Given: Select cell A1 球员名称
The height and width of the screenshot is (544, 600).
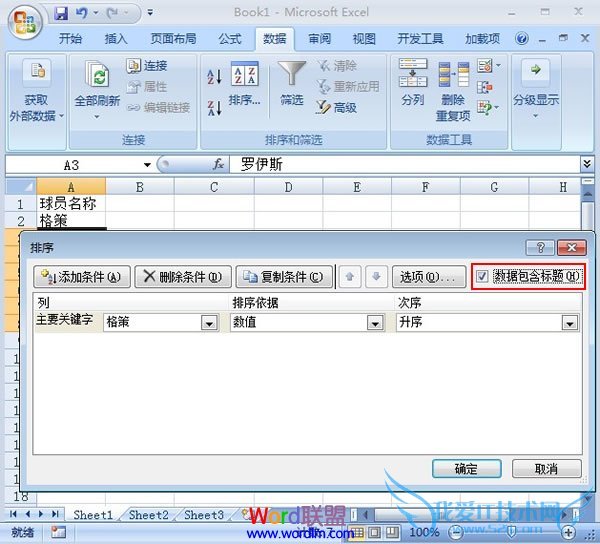Looking at the screenshot, I should click(x=71, y=204).
